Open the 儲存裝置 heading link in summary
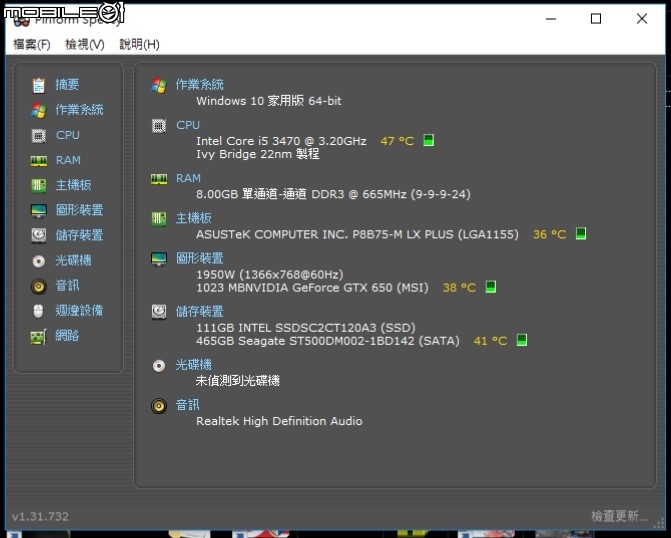671x538 pixels. [x=199, y=311]
